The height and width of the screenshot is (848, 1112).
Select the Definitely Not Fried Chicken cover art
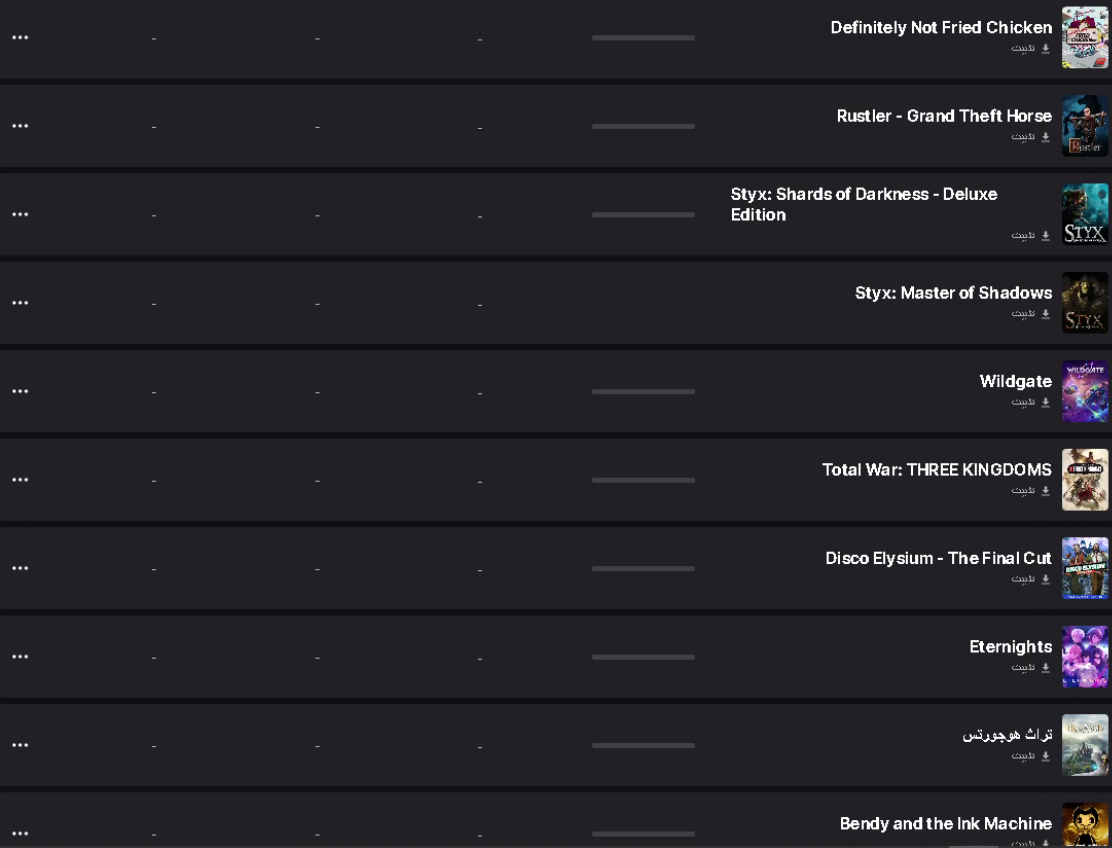click(x=1085, y=38)
